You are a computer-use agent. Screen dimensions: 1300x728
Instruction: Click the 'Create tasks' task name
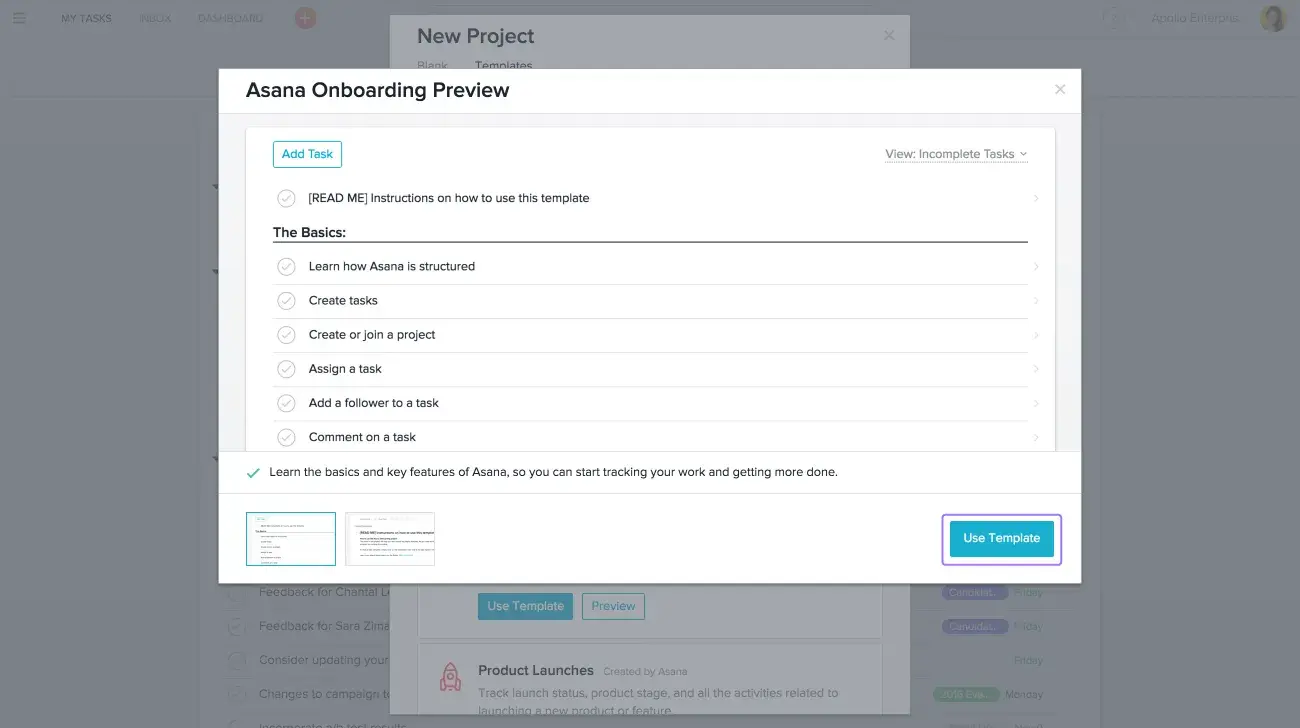click(x=343, y=300)
